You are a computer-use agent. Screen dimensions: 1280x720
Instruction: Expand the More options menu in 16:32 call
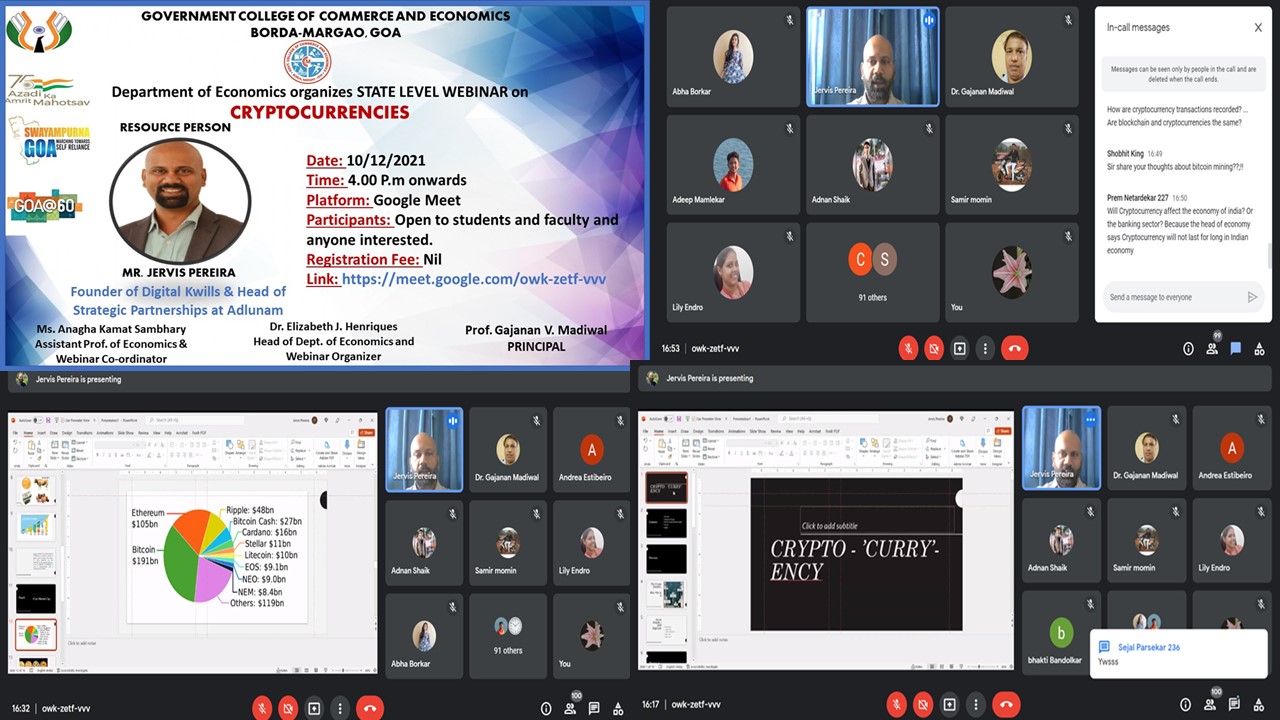click(x=340, y=708)
